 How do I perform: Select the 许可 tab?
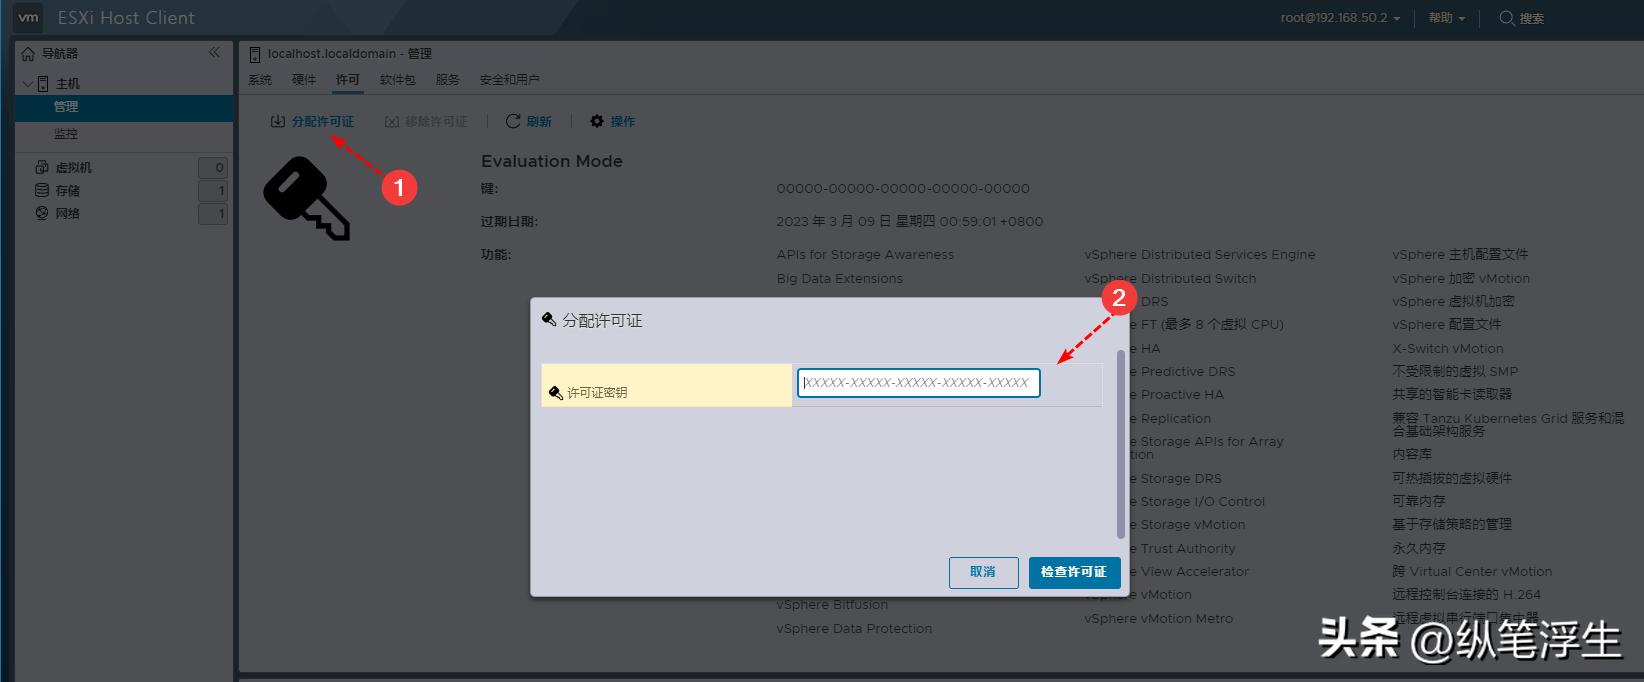tap(348, 80)
